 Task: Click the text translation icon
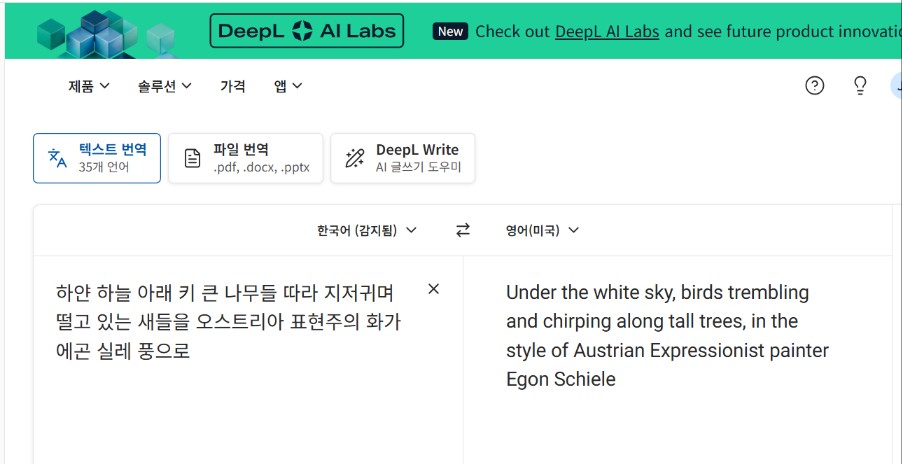click(58, 158)
